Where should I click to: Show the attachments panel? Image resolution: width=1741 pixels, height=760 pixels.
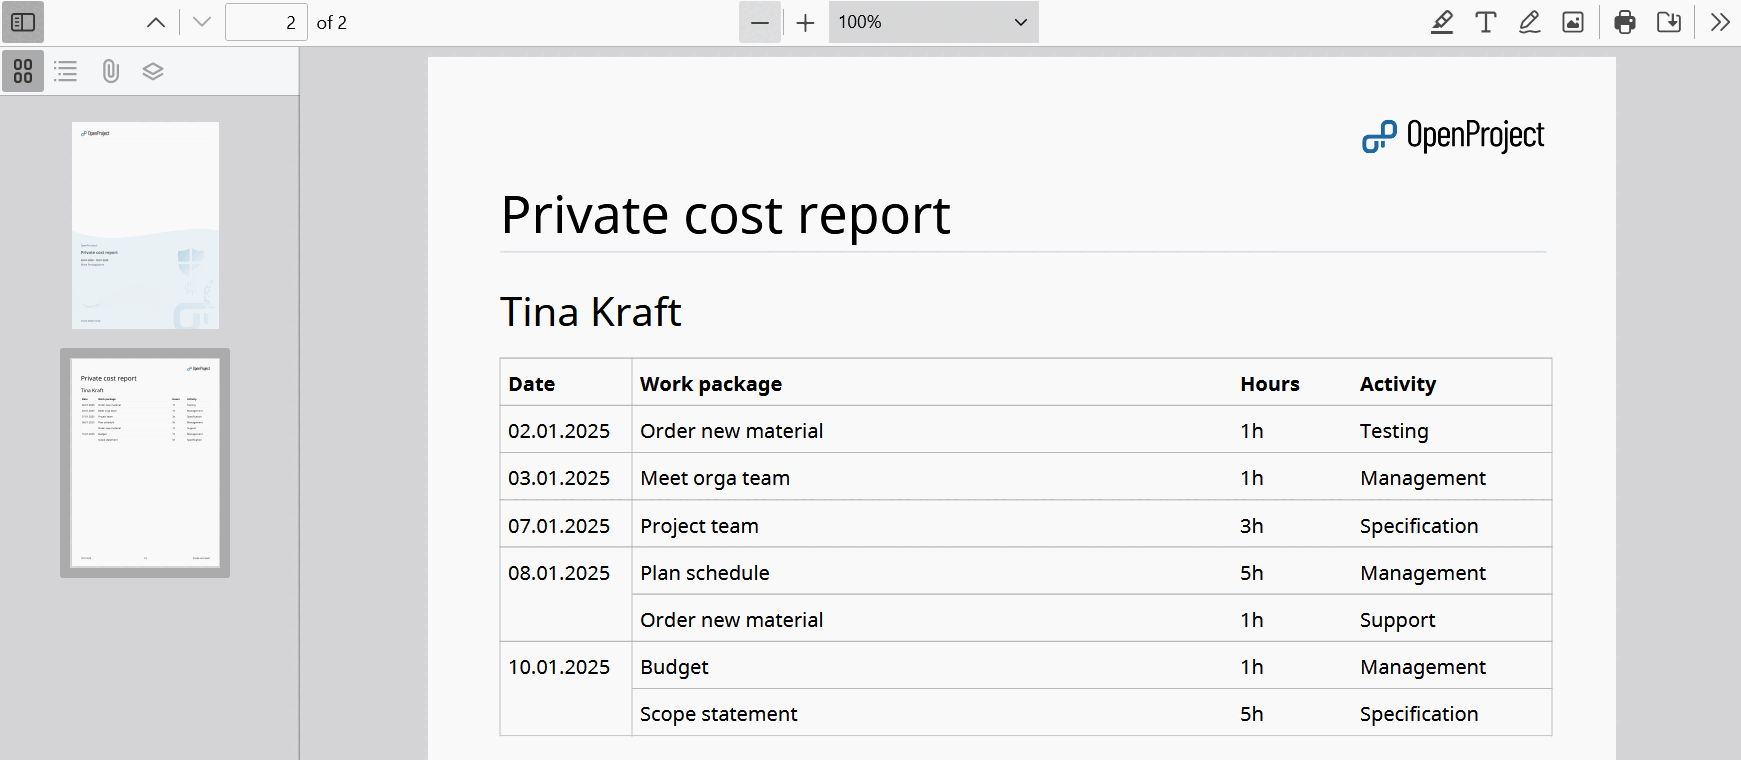point(110,71)
